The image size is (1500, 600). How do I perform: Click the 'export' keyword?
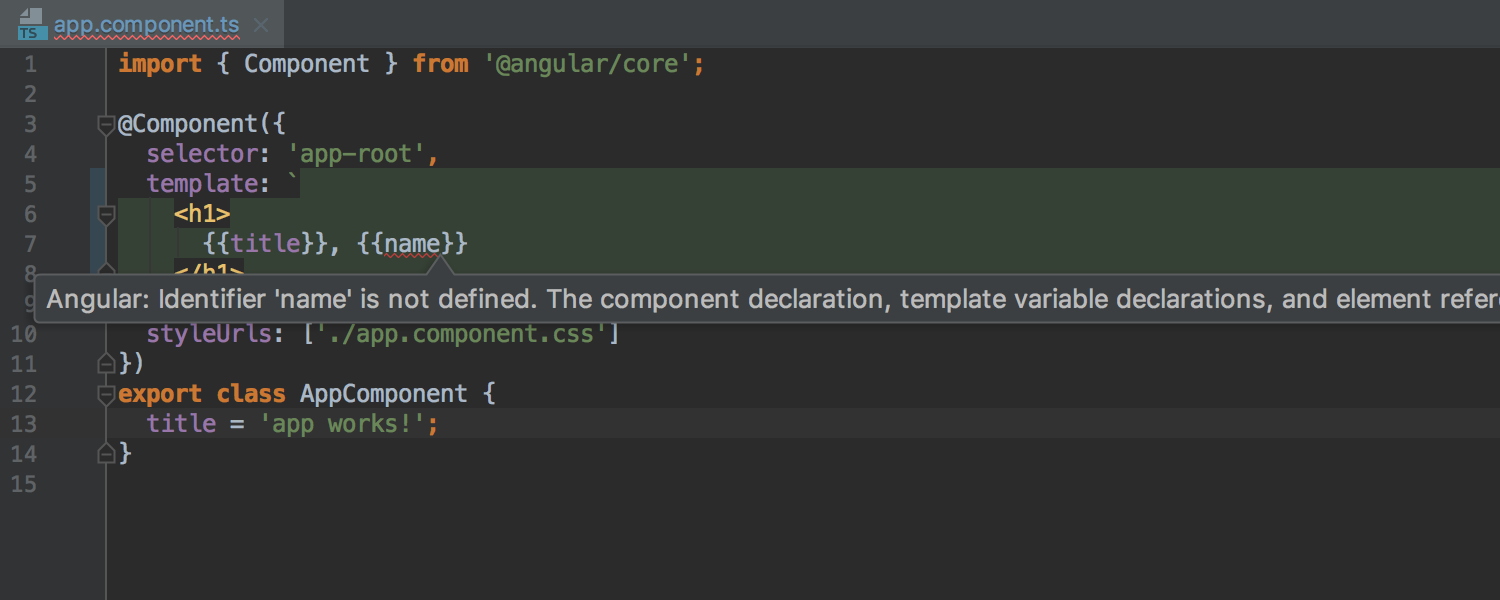click(x=160, y=394)
